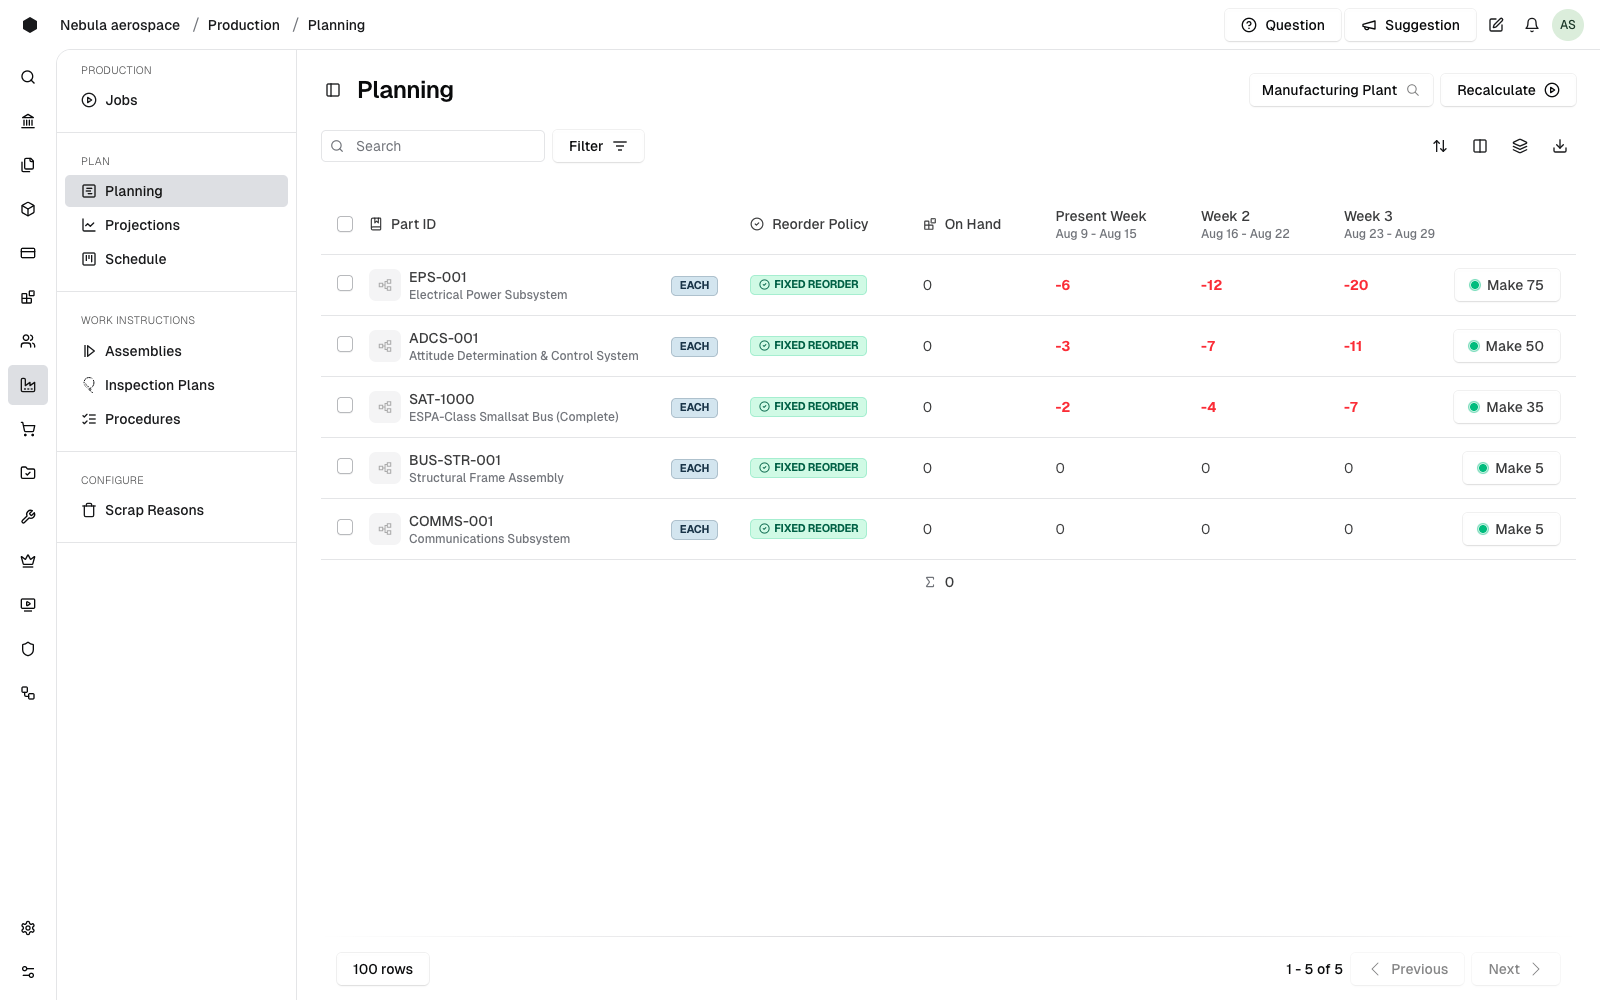Open the Filter dropdown
Image resolution: width=1600 pixels, height=1000 pixels.
(598, 146)
